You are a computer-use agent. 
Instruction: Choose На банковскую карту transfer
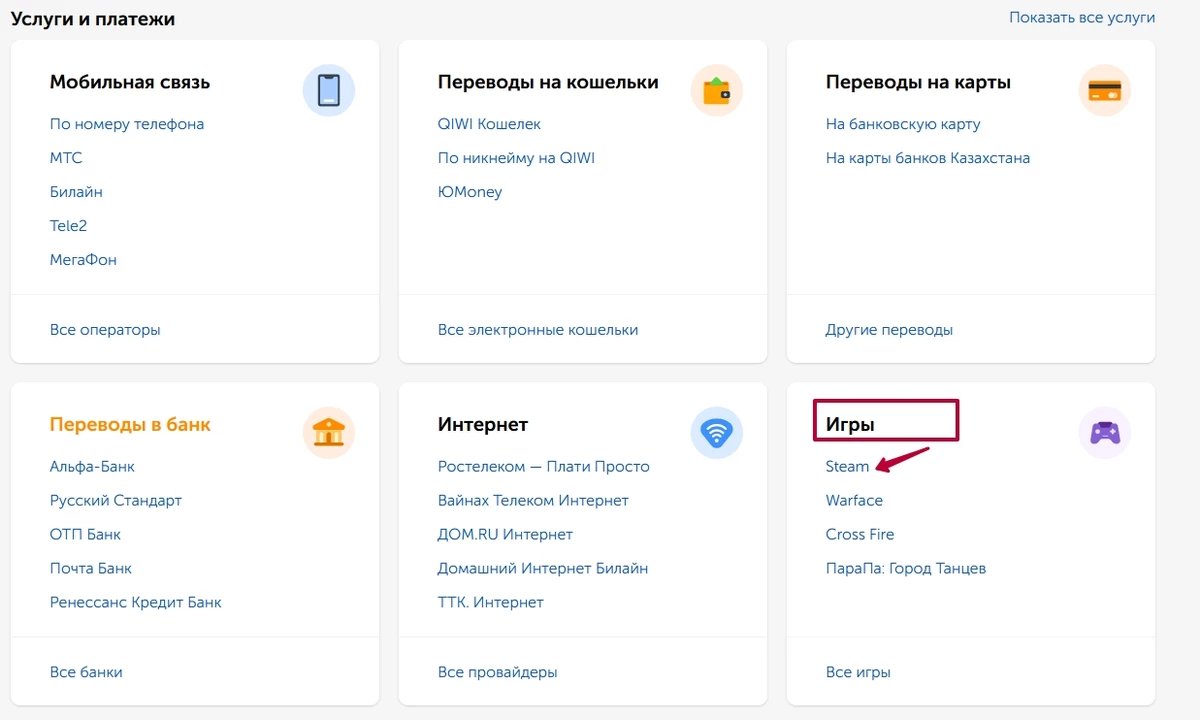tap(903, 124)
